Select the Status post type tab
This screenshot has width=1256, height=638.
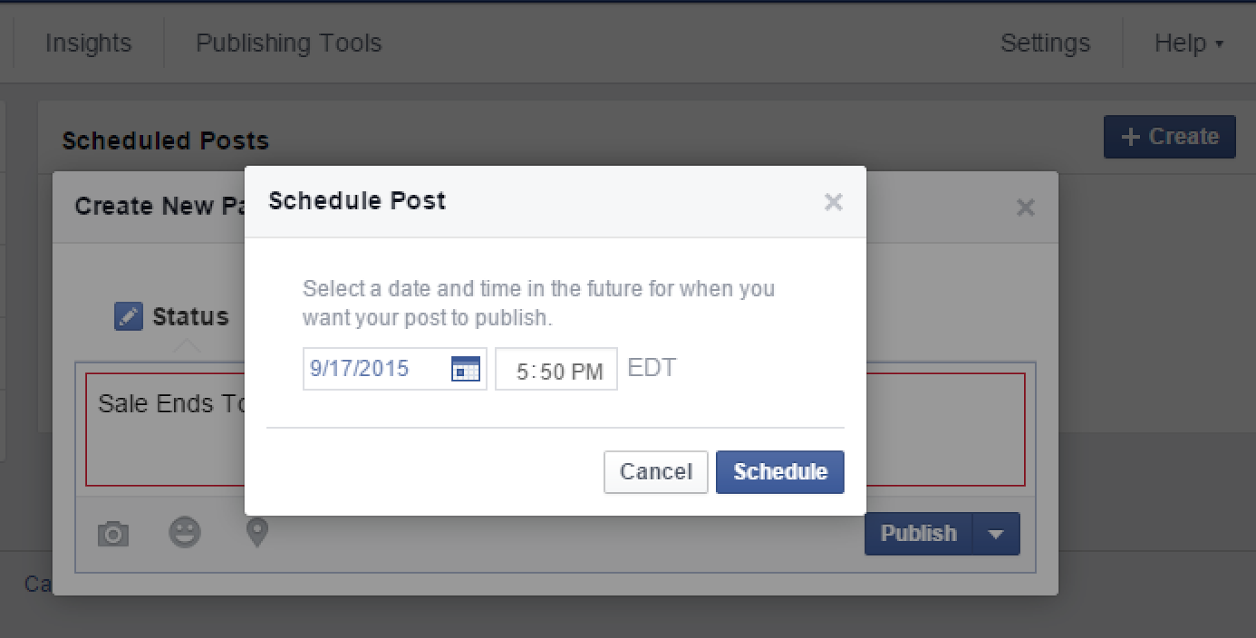click(x=172, y=317)
